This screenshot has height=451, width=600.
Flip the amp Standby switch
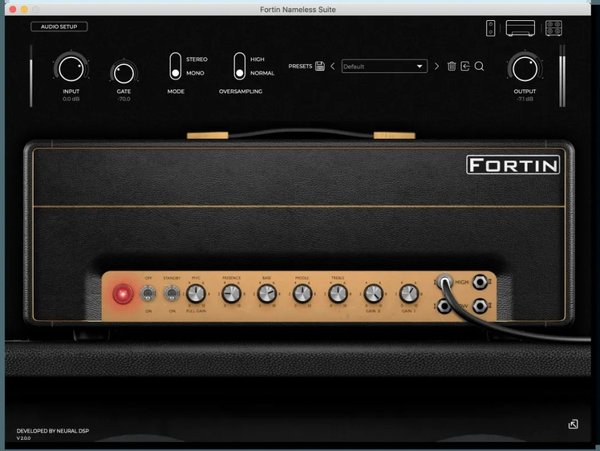pyautogui.click(x=171, y=294)
